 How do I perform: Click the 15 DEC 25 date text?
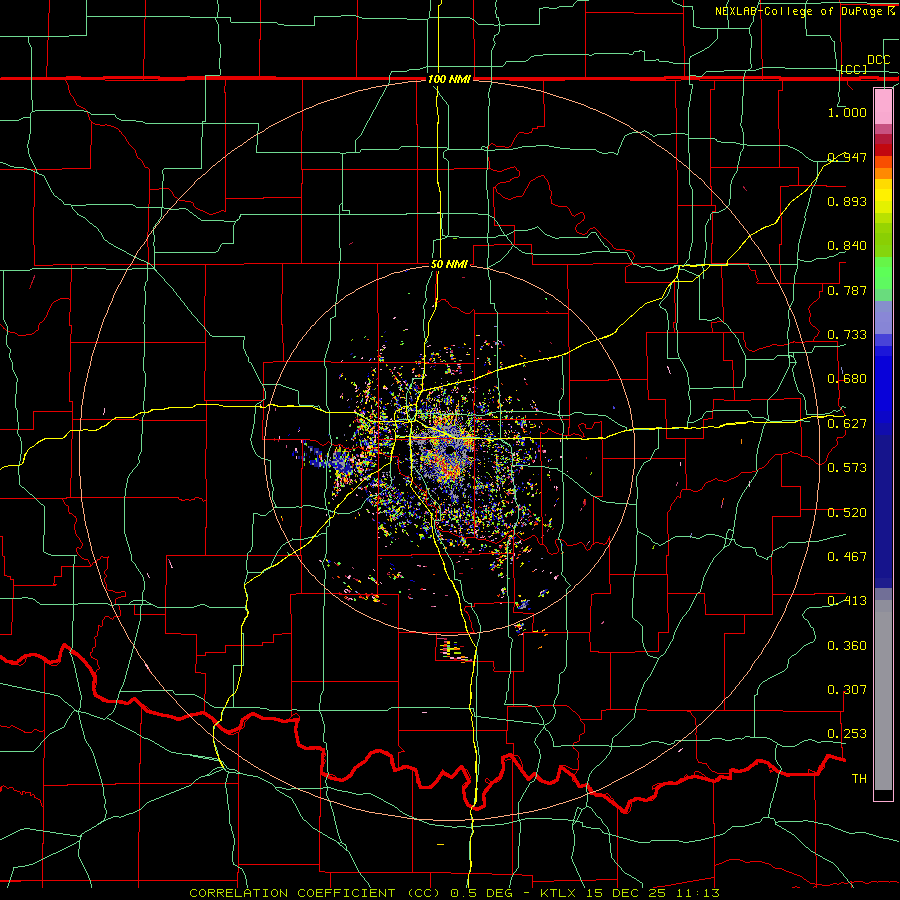626,893
